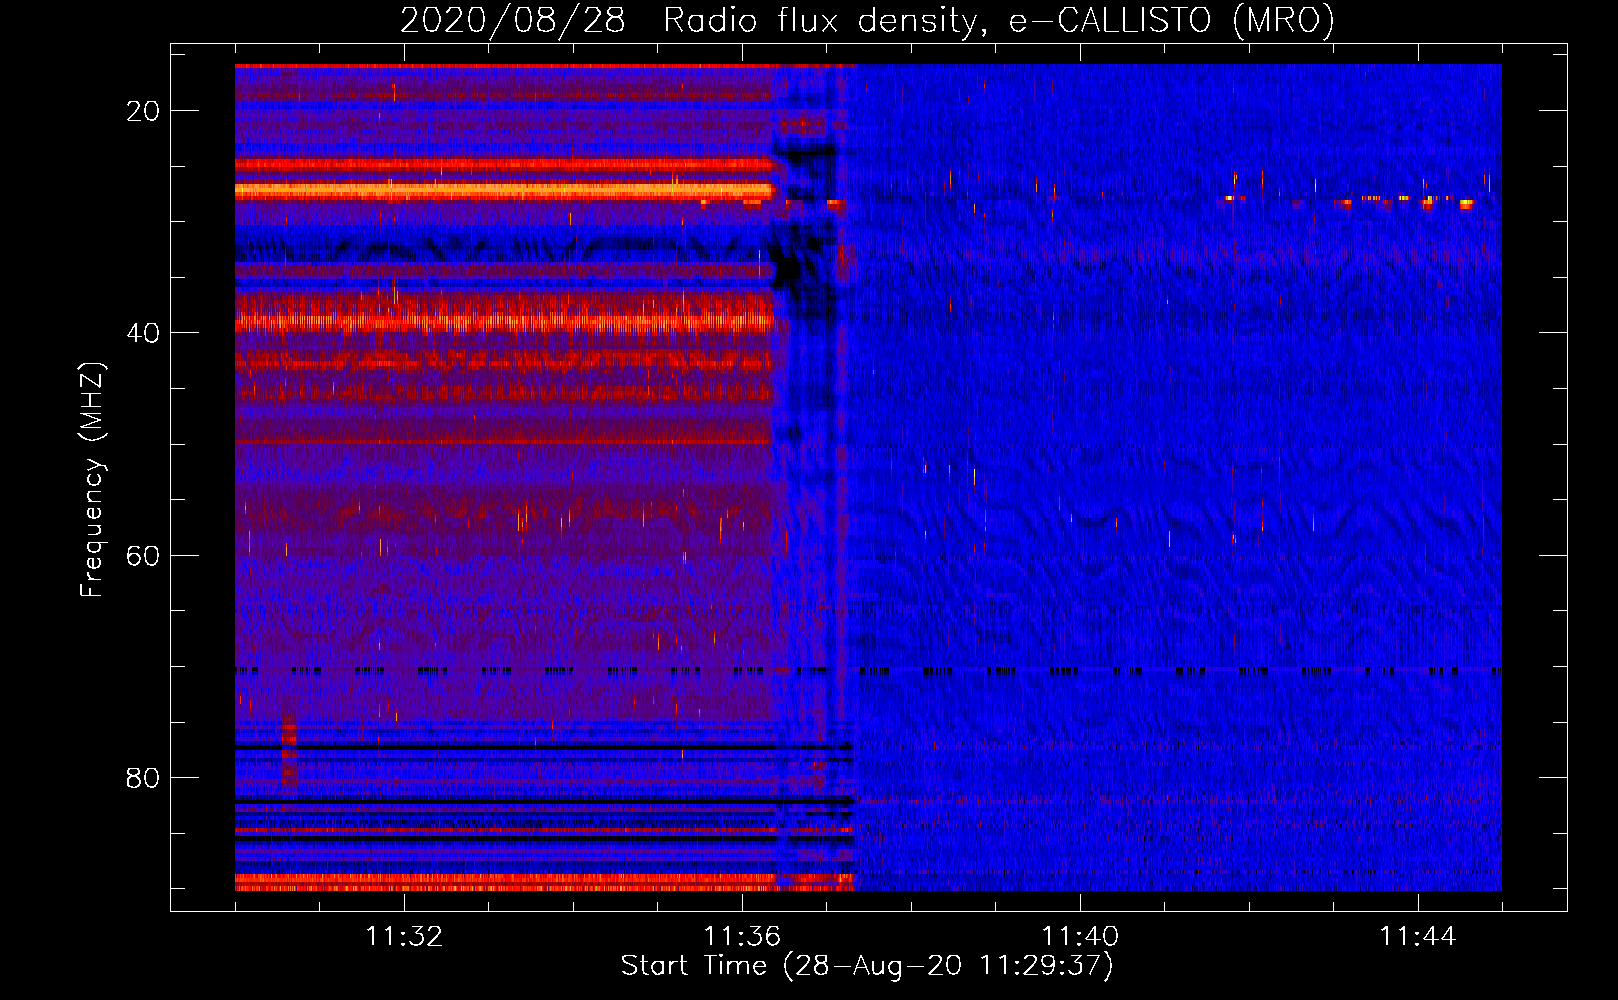The width and height of the screenshot is (1618, 1000).
Task: Click the 11:32 time tick label
Action: click(404, 936)
